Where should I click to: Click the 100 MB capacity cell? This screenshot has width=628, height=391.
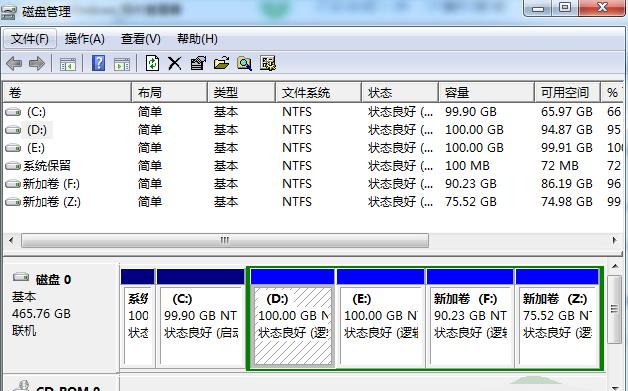pos(467,165)
